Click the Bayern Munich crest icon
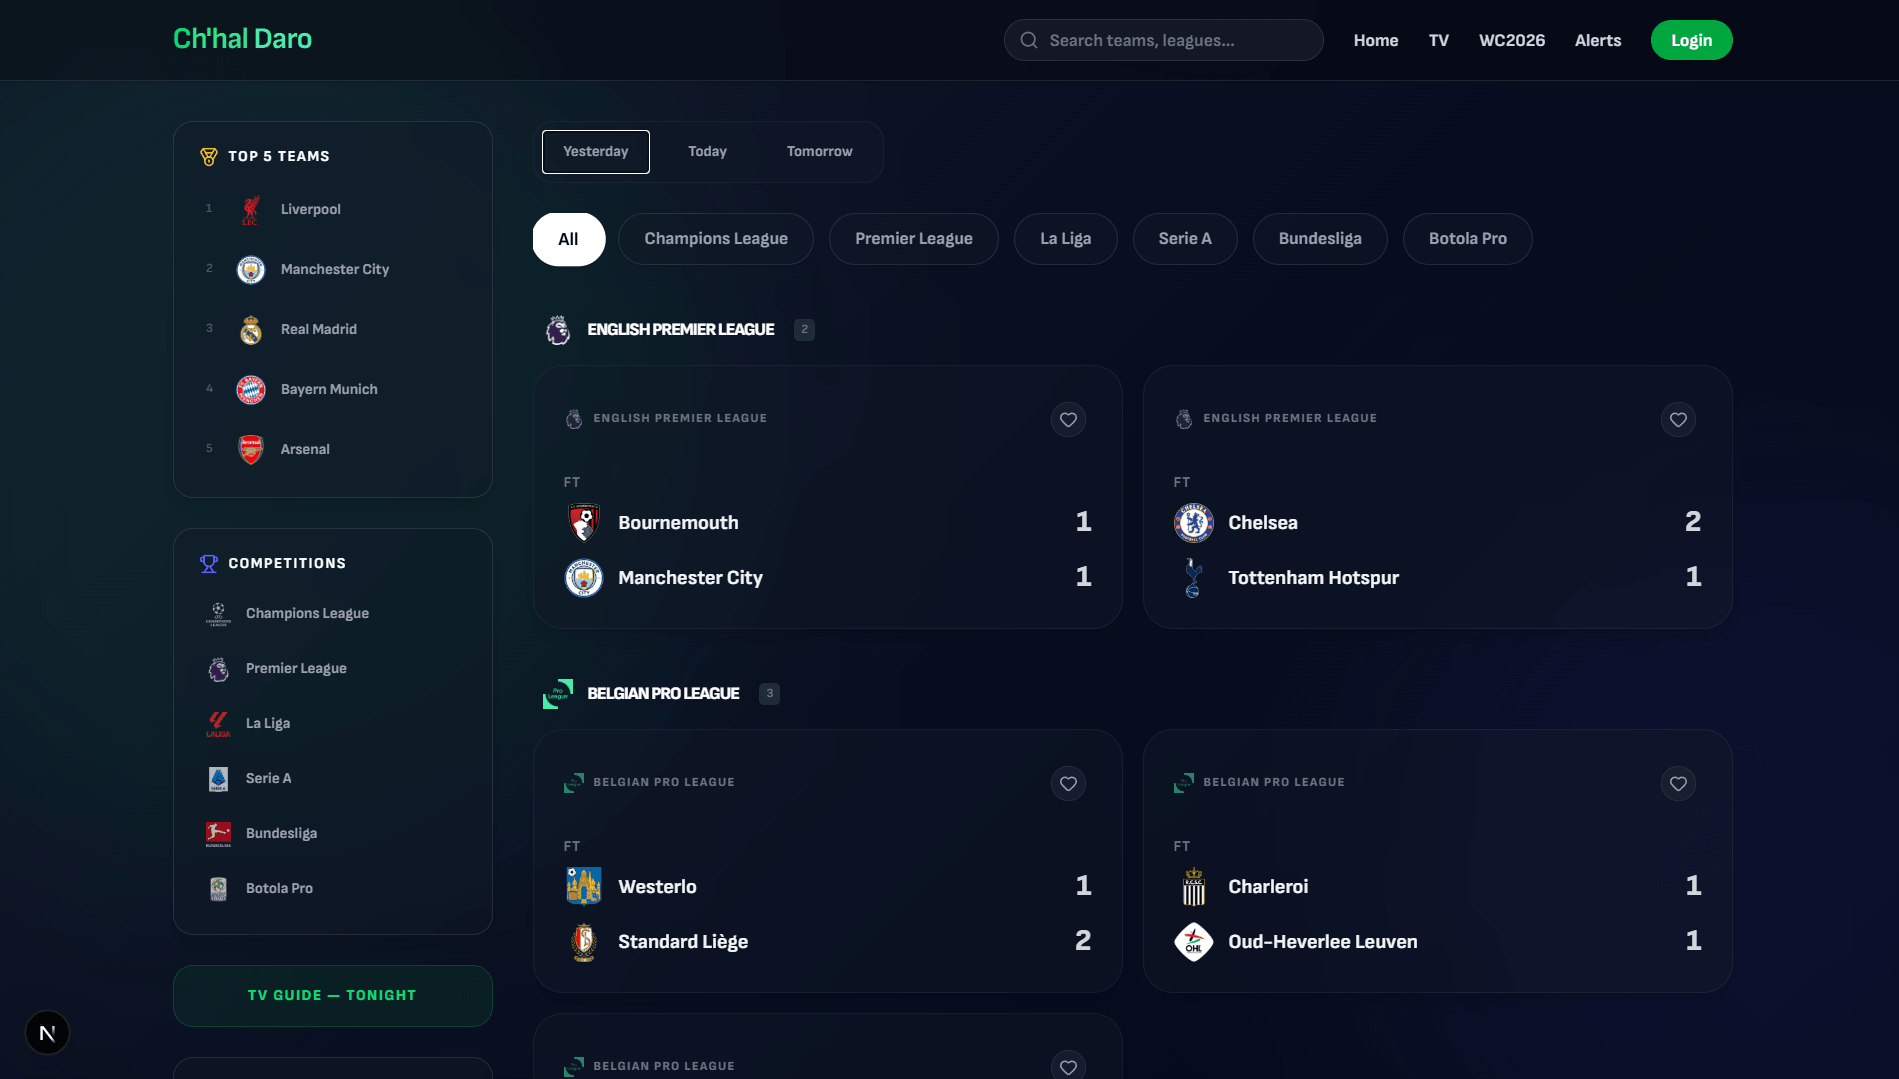The height and width of the screenshot is (1079, 1899). tap(251, 390)
